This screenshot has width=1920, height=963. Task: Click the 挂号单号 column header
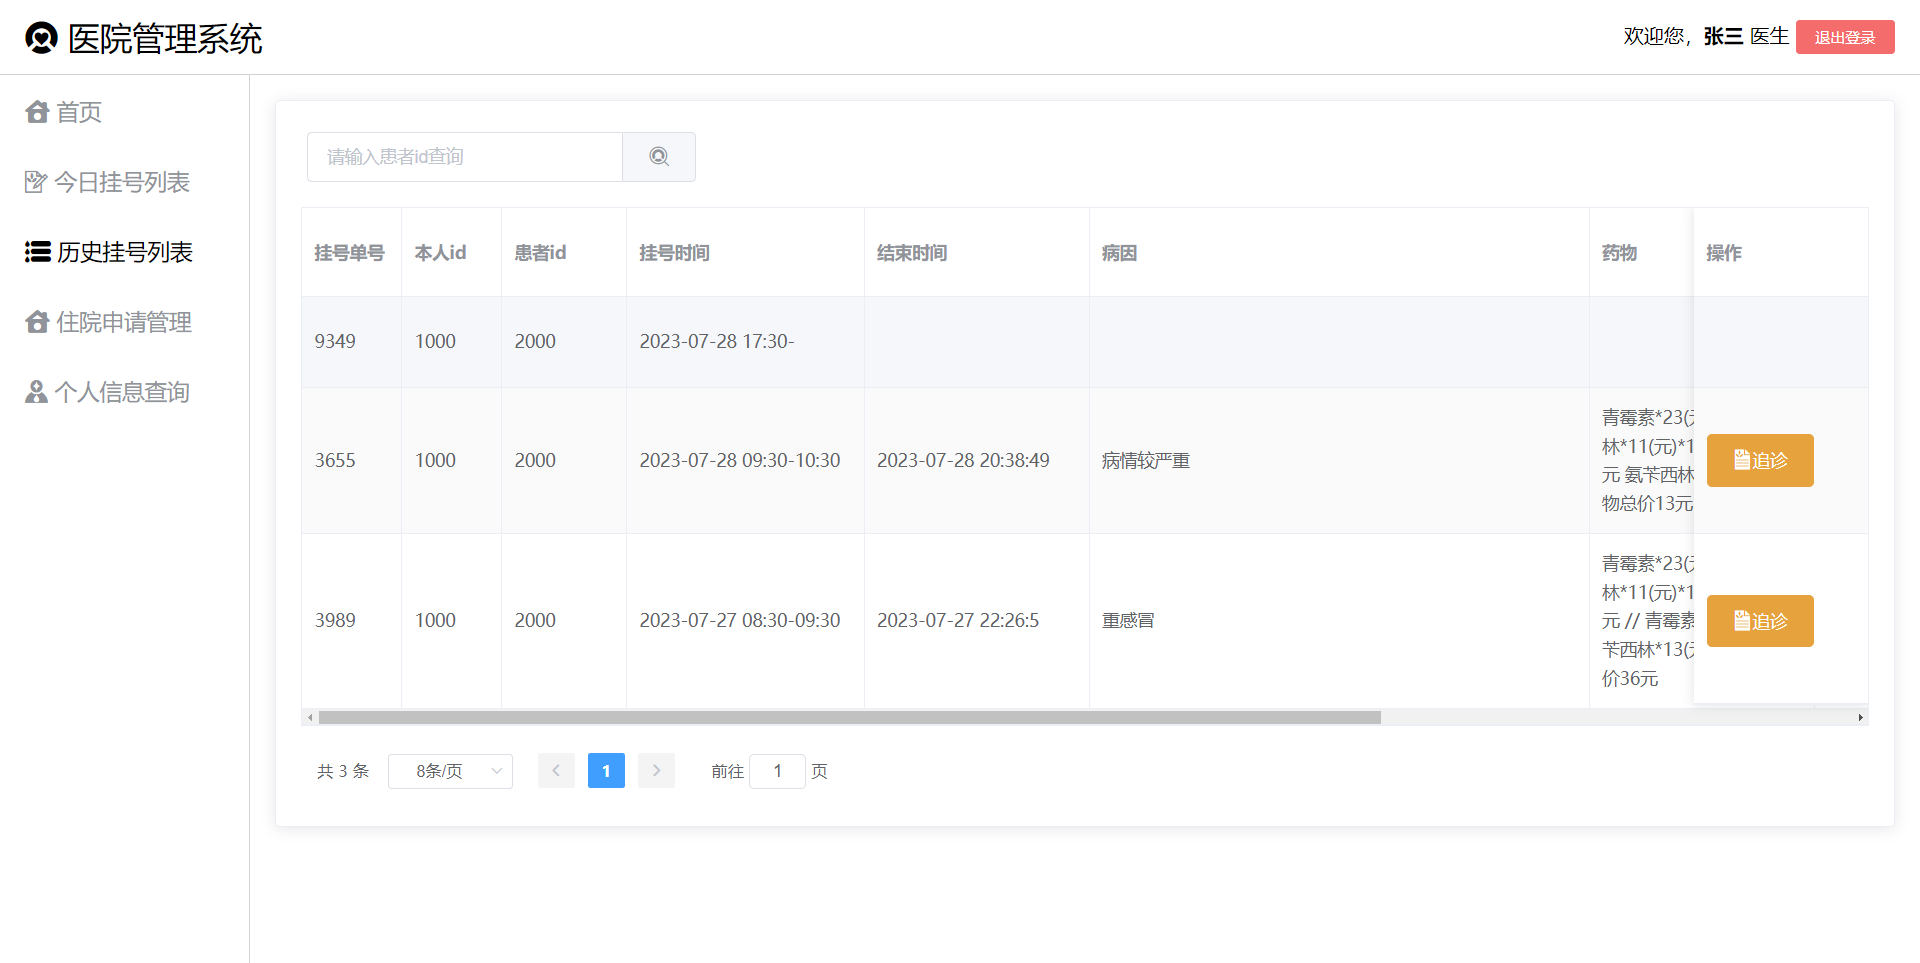tap(348, 253)
